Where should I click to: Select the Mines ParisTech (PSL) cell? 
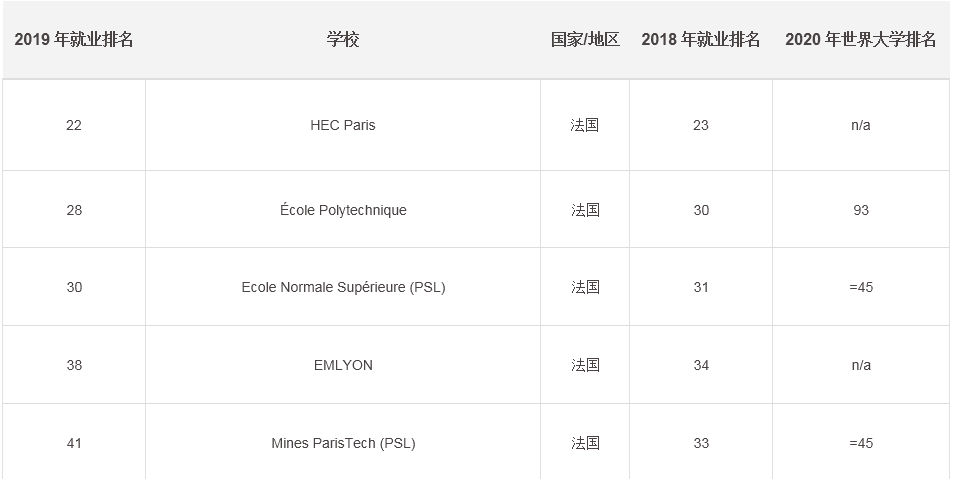click(x=343, y=443)
